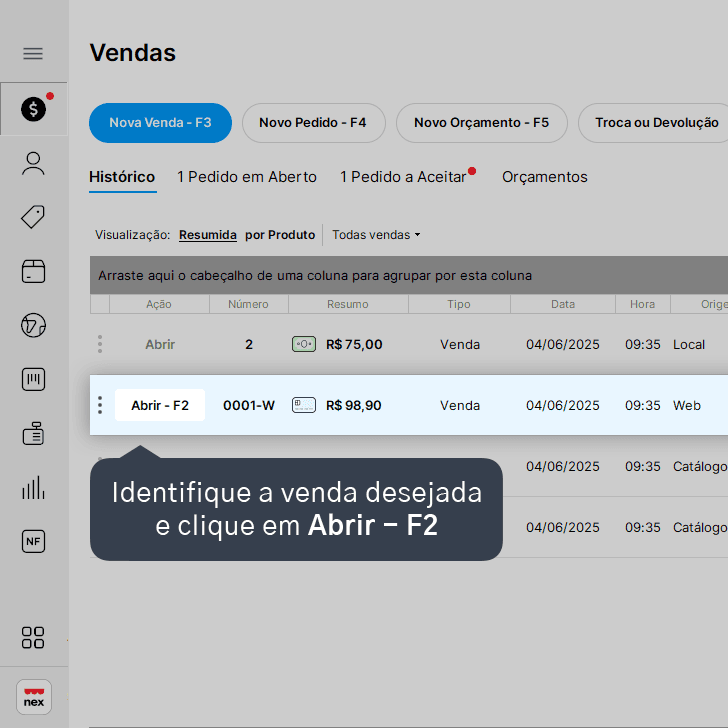728x728 pixels.
Task: Click the nex logo icon
Action: tap(34, 697)
